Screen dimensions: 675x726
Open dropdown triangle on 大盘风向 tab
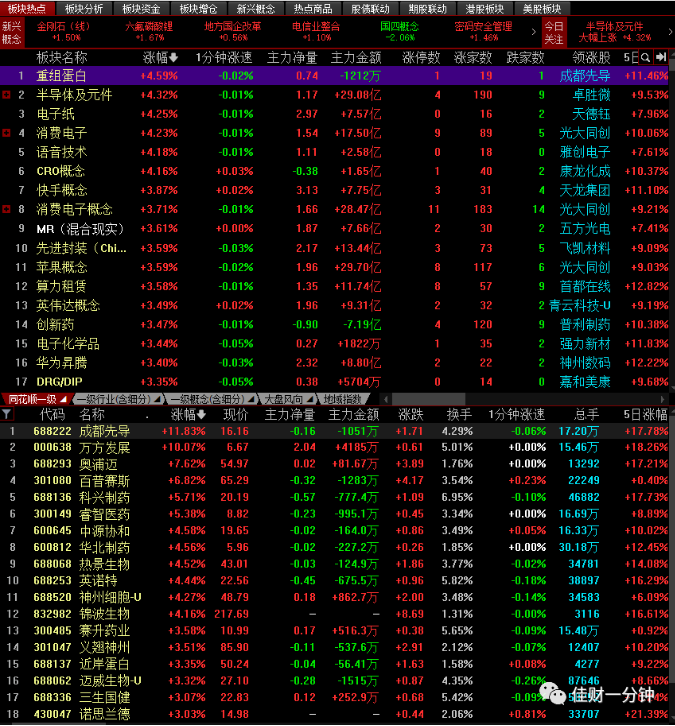point(310,399)
